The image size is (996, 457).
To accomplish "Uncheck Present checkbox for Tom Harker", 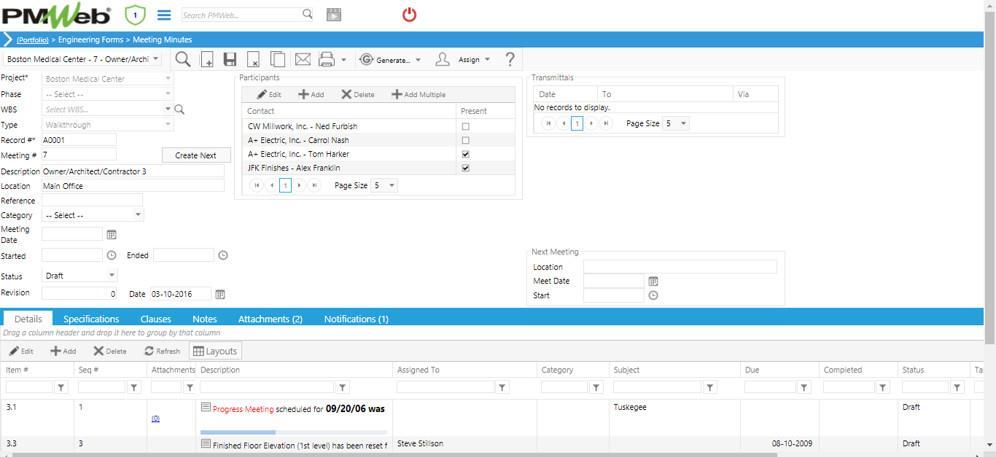I will click(466, 154).
